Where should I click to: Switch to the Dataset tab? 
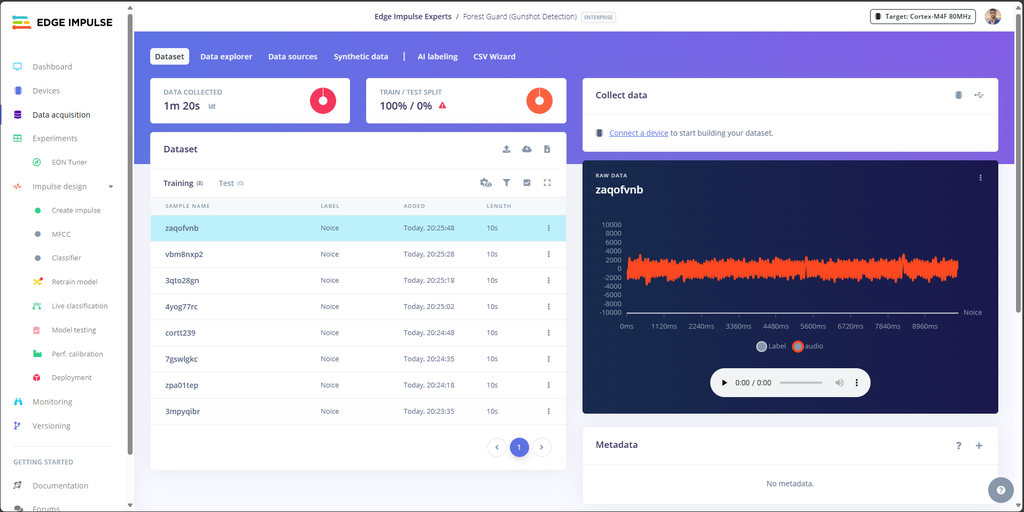pyautogui.click(x=170, y=57)
